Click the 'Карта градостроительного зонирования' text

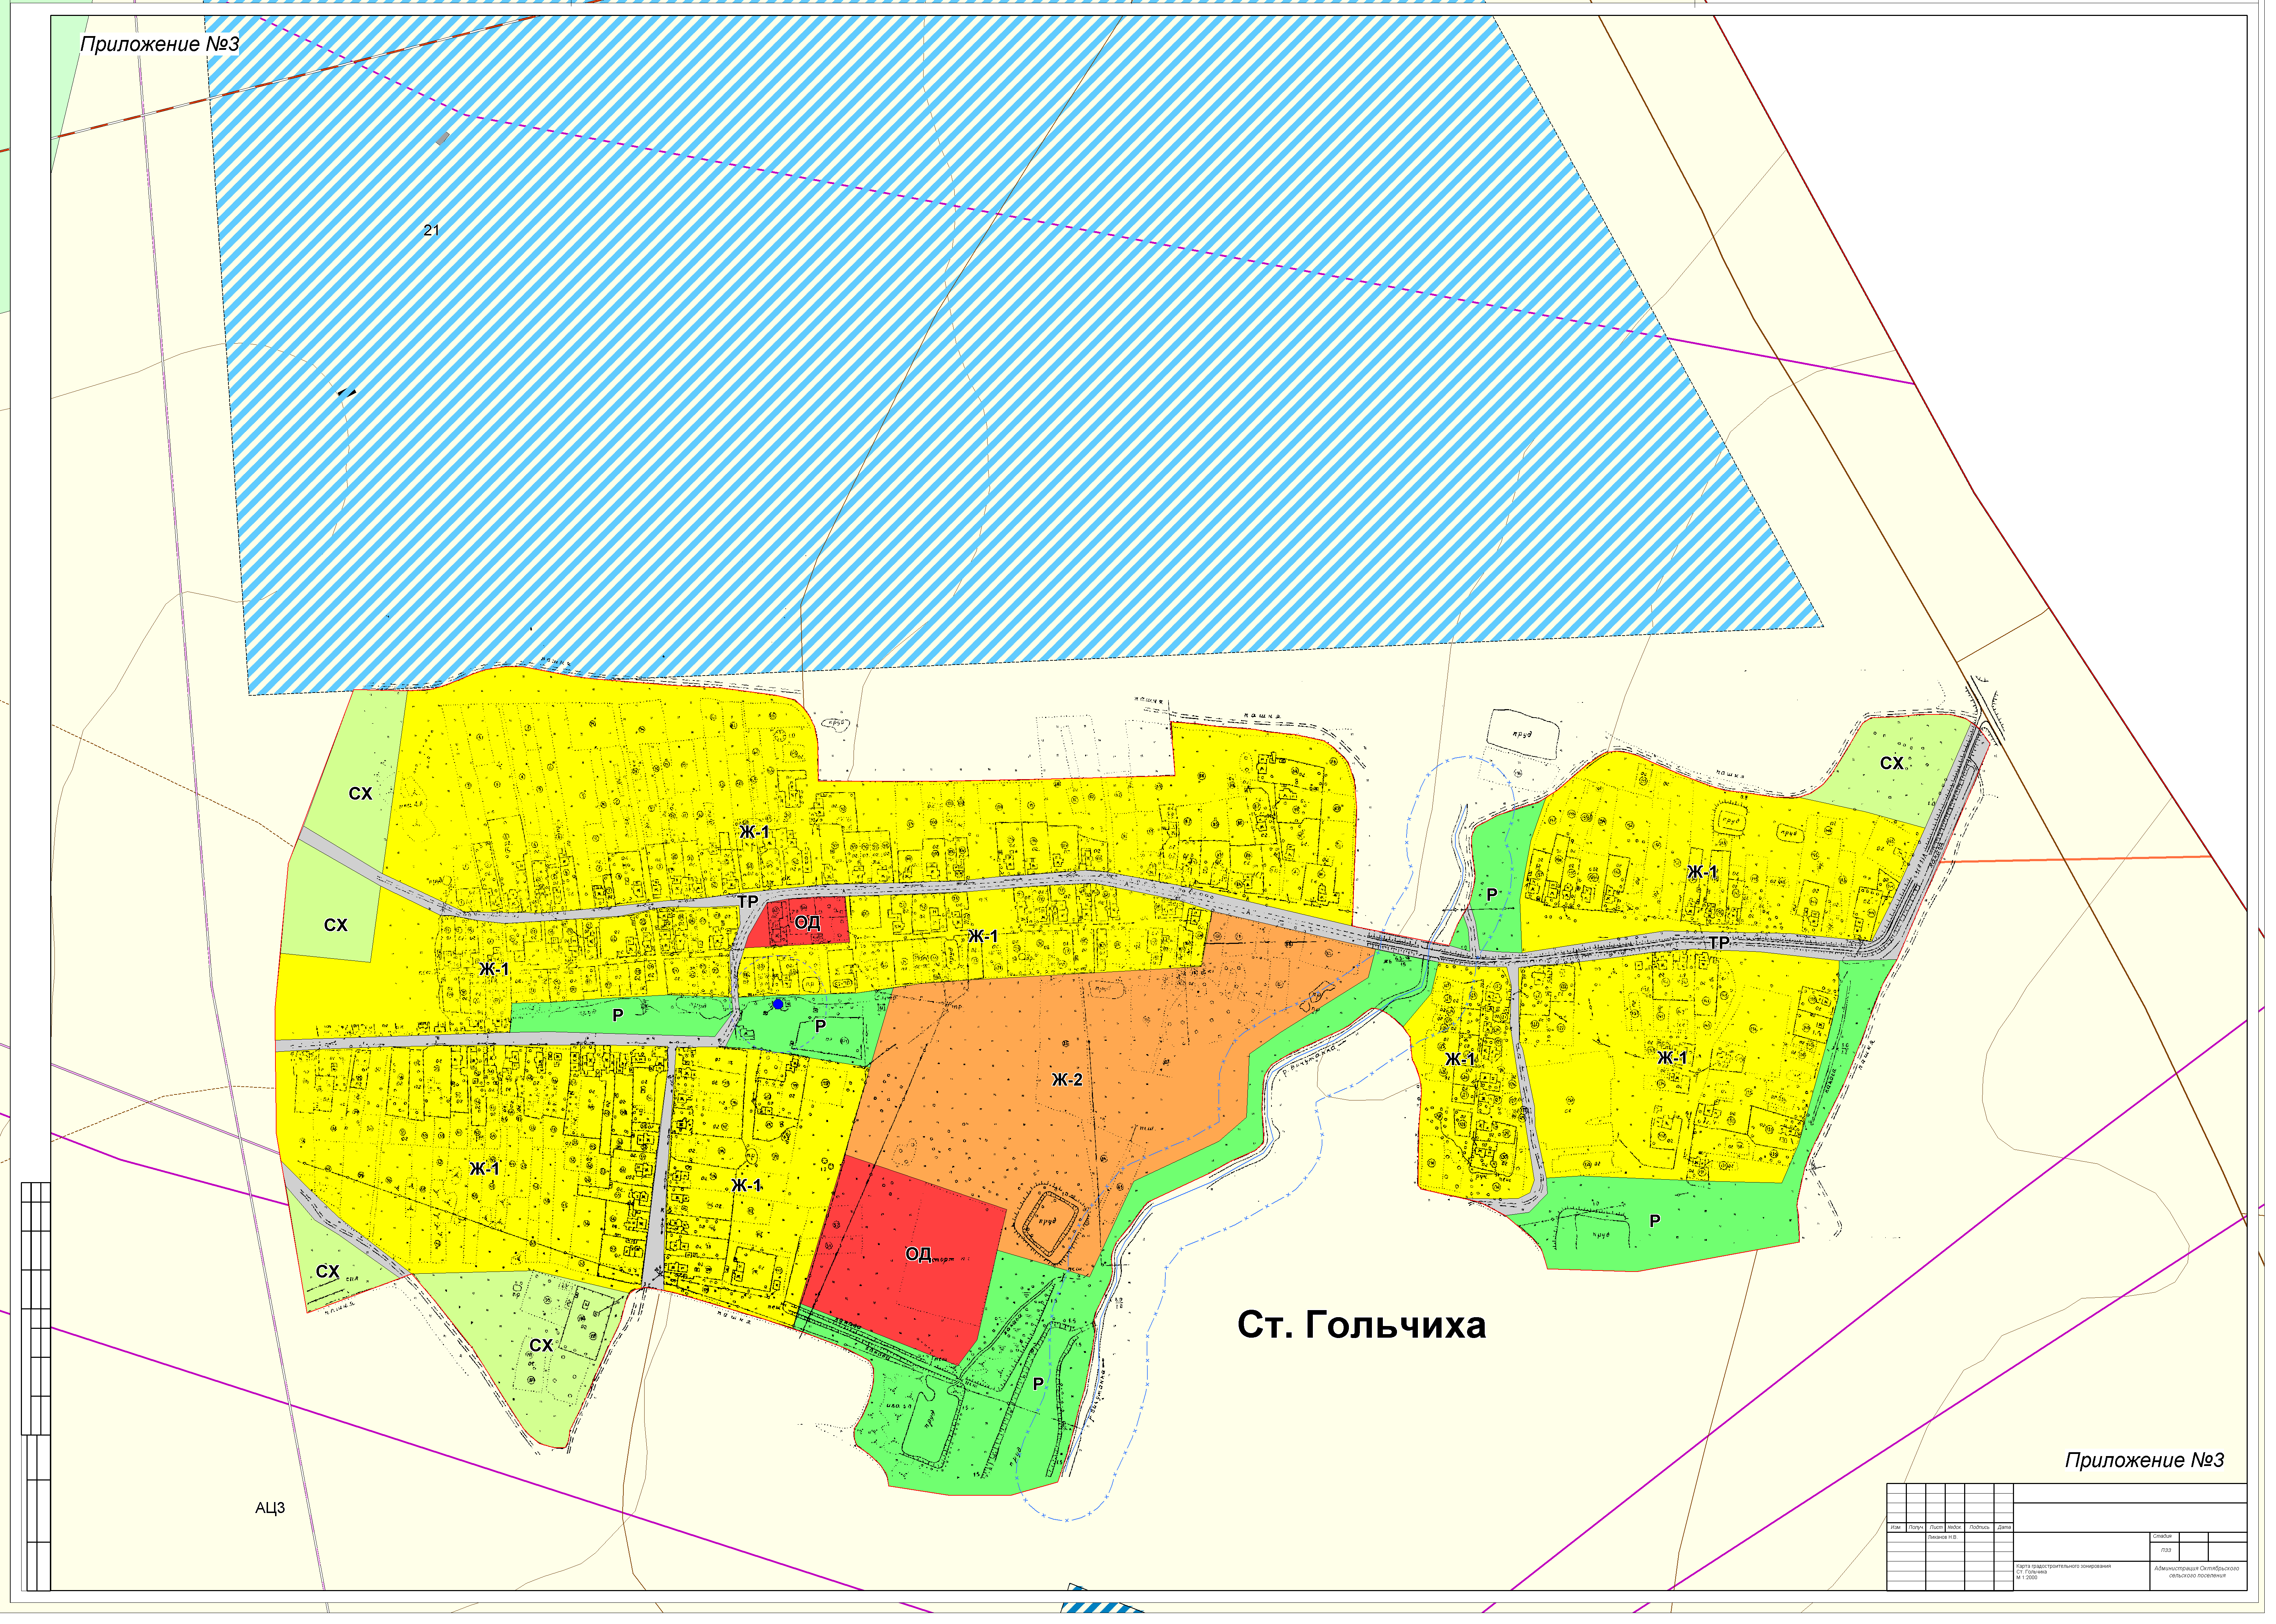2063,1566
